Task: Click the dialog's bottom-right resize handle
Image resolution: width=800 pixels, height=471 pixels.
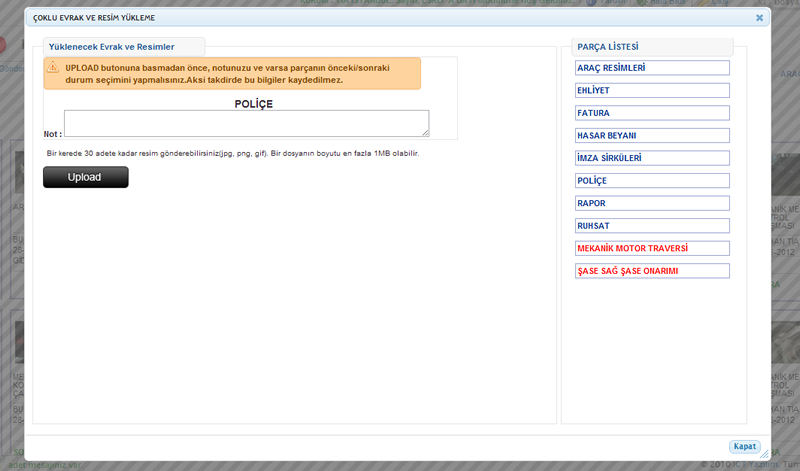Action: 765,454
